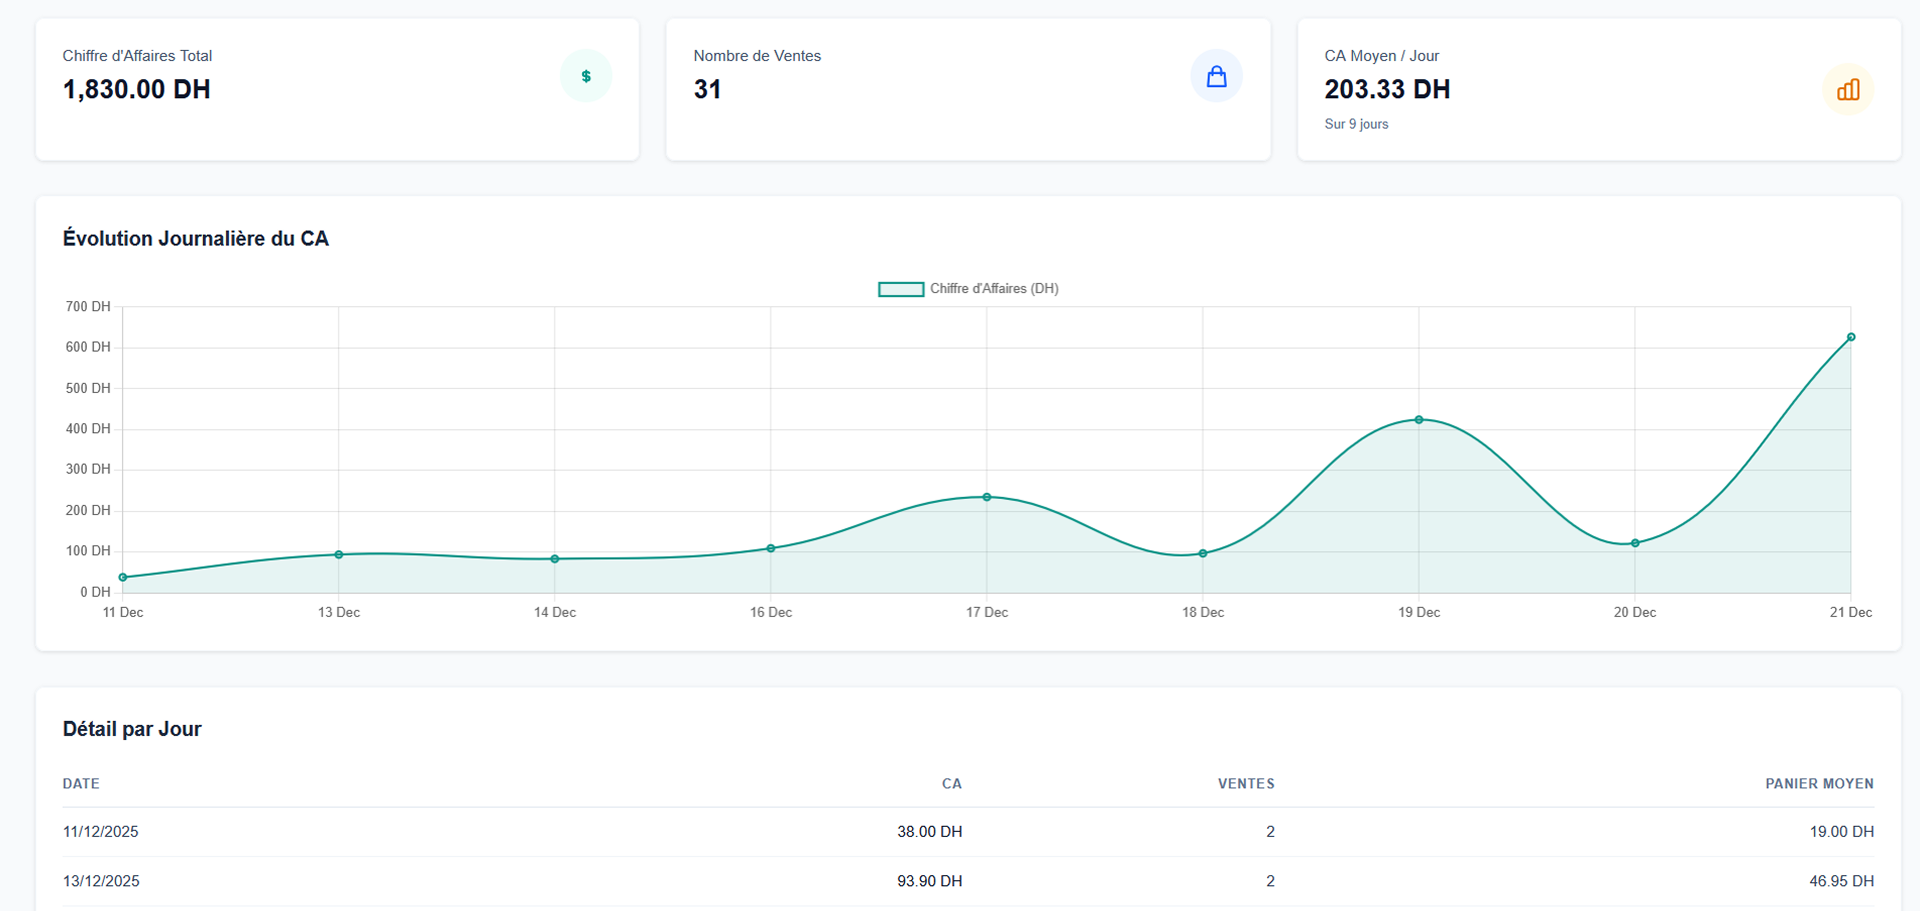Click the chart data point for 21 Dec
The image size is (1920, 911).
[x=1851, y=337]
